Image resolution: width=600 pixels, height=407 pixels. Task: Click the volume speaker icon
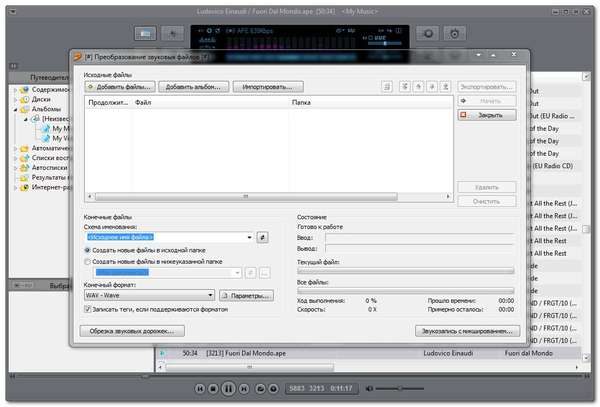(368, 388)
